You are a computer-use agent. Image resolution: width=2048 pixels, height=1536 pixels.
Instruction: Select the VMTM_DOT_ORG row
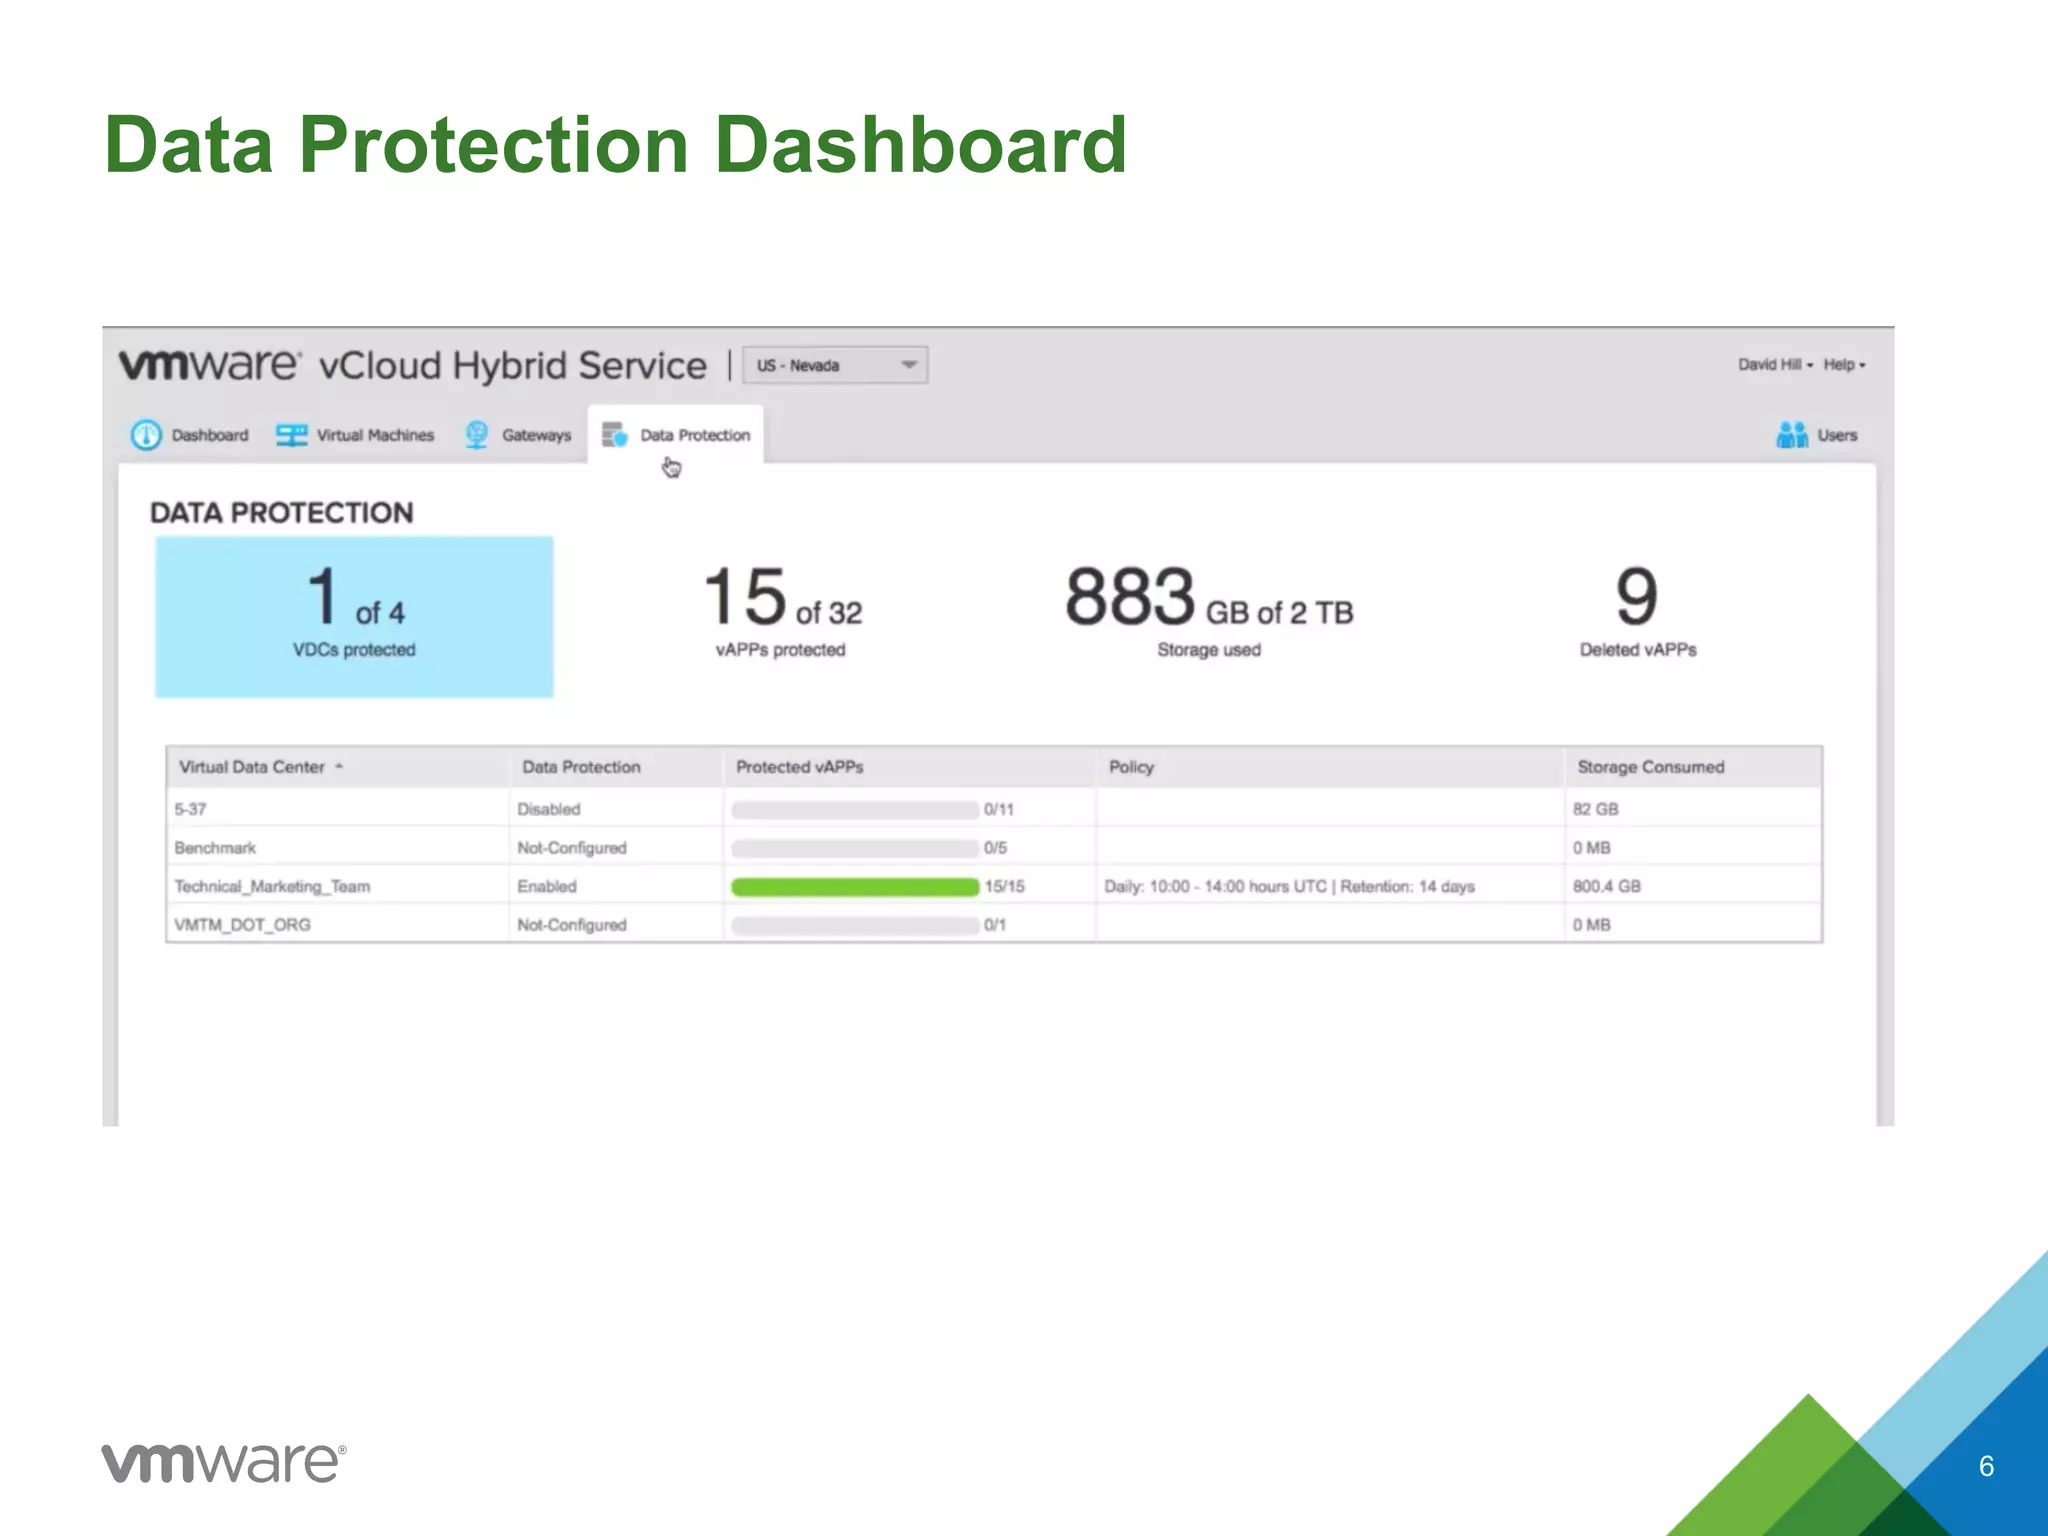994,925
